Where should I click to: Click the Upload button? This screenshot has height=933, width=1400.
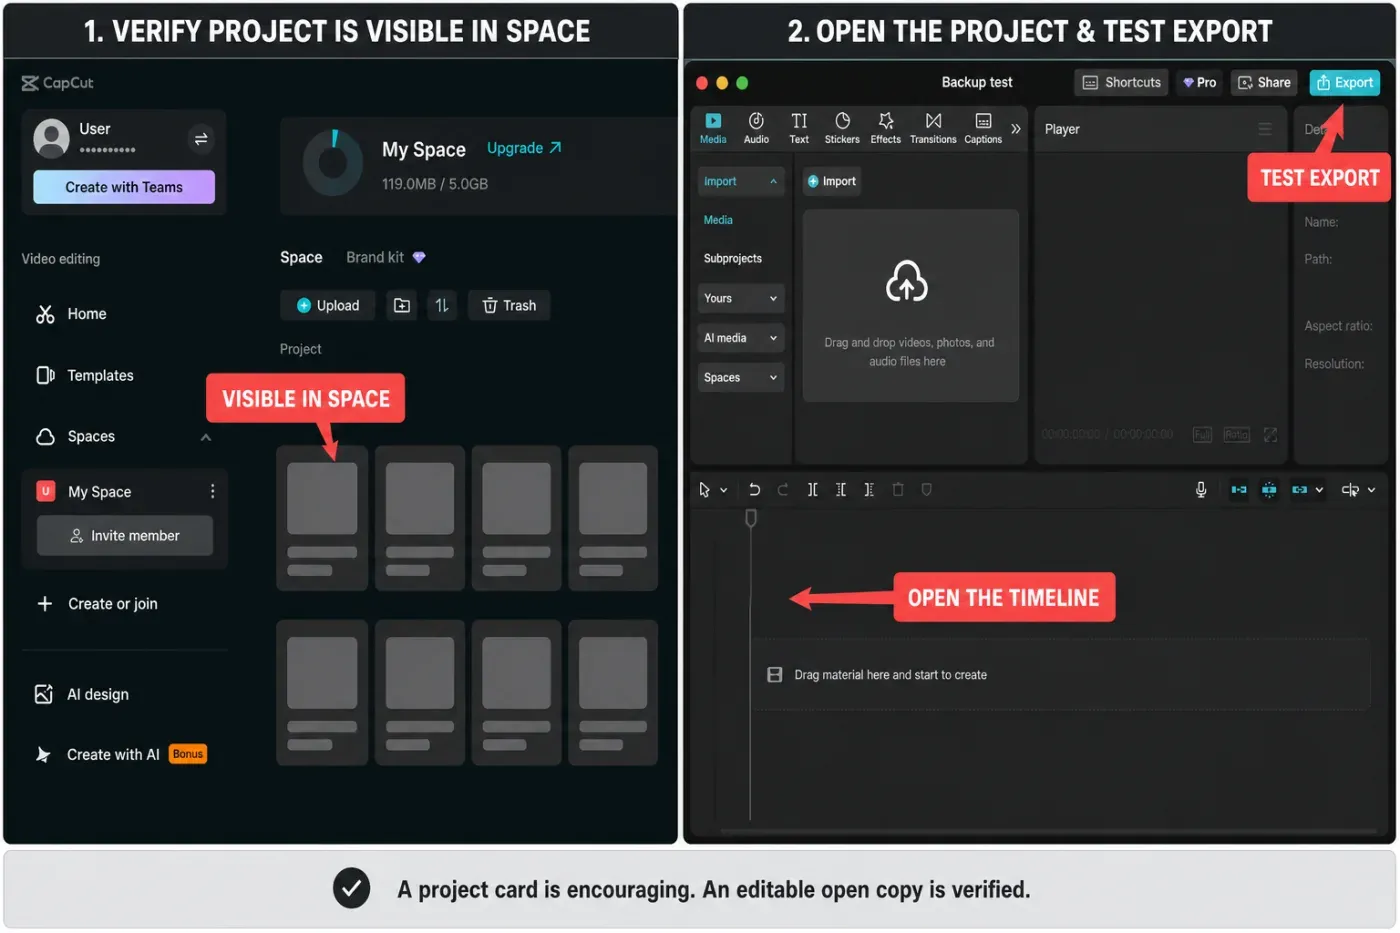pyautogui.click(x=327, y=306)
